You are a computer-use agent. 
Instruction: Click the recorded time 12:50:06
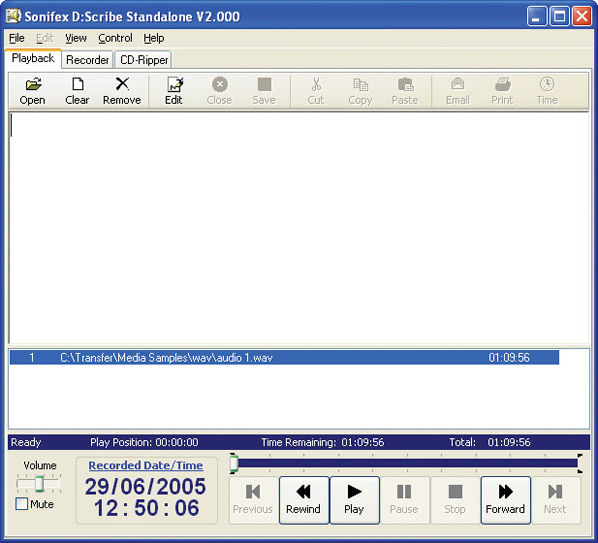146,508
